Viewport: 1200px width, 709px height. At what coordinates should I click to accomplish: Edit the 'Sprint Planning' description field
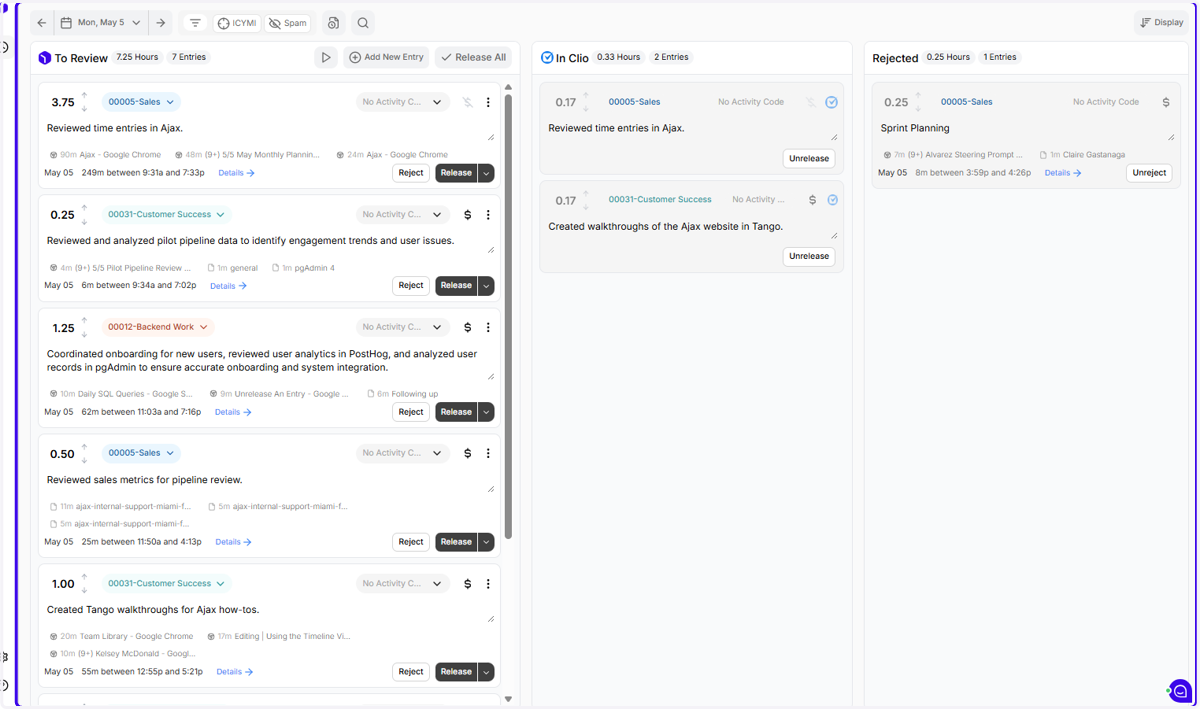pos(1026,129)
